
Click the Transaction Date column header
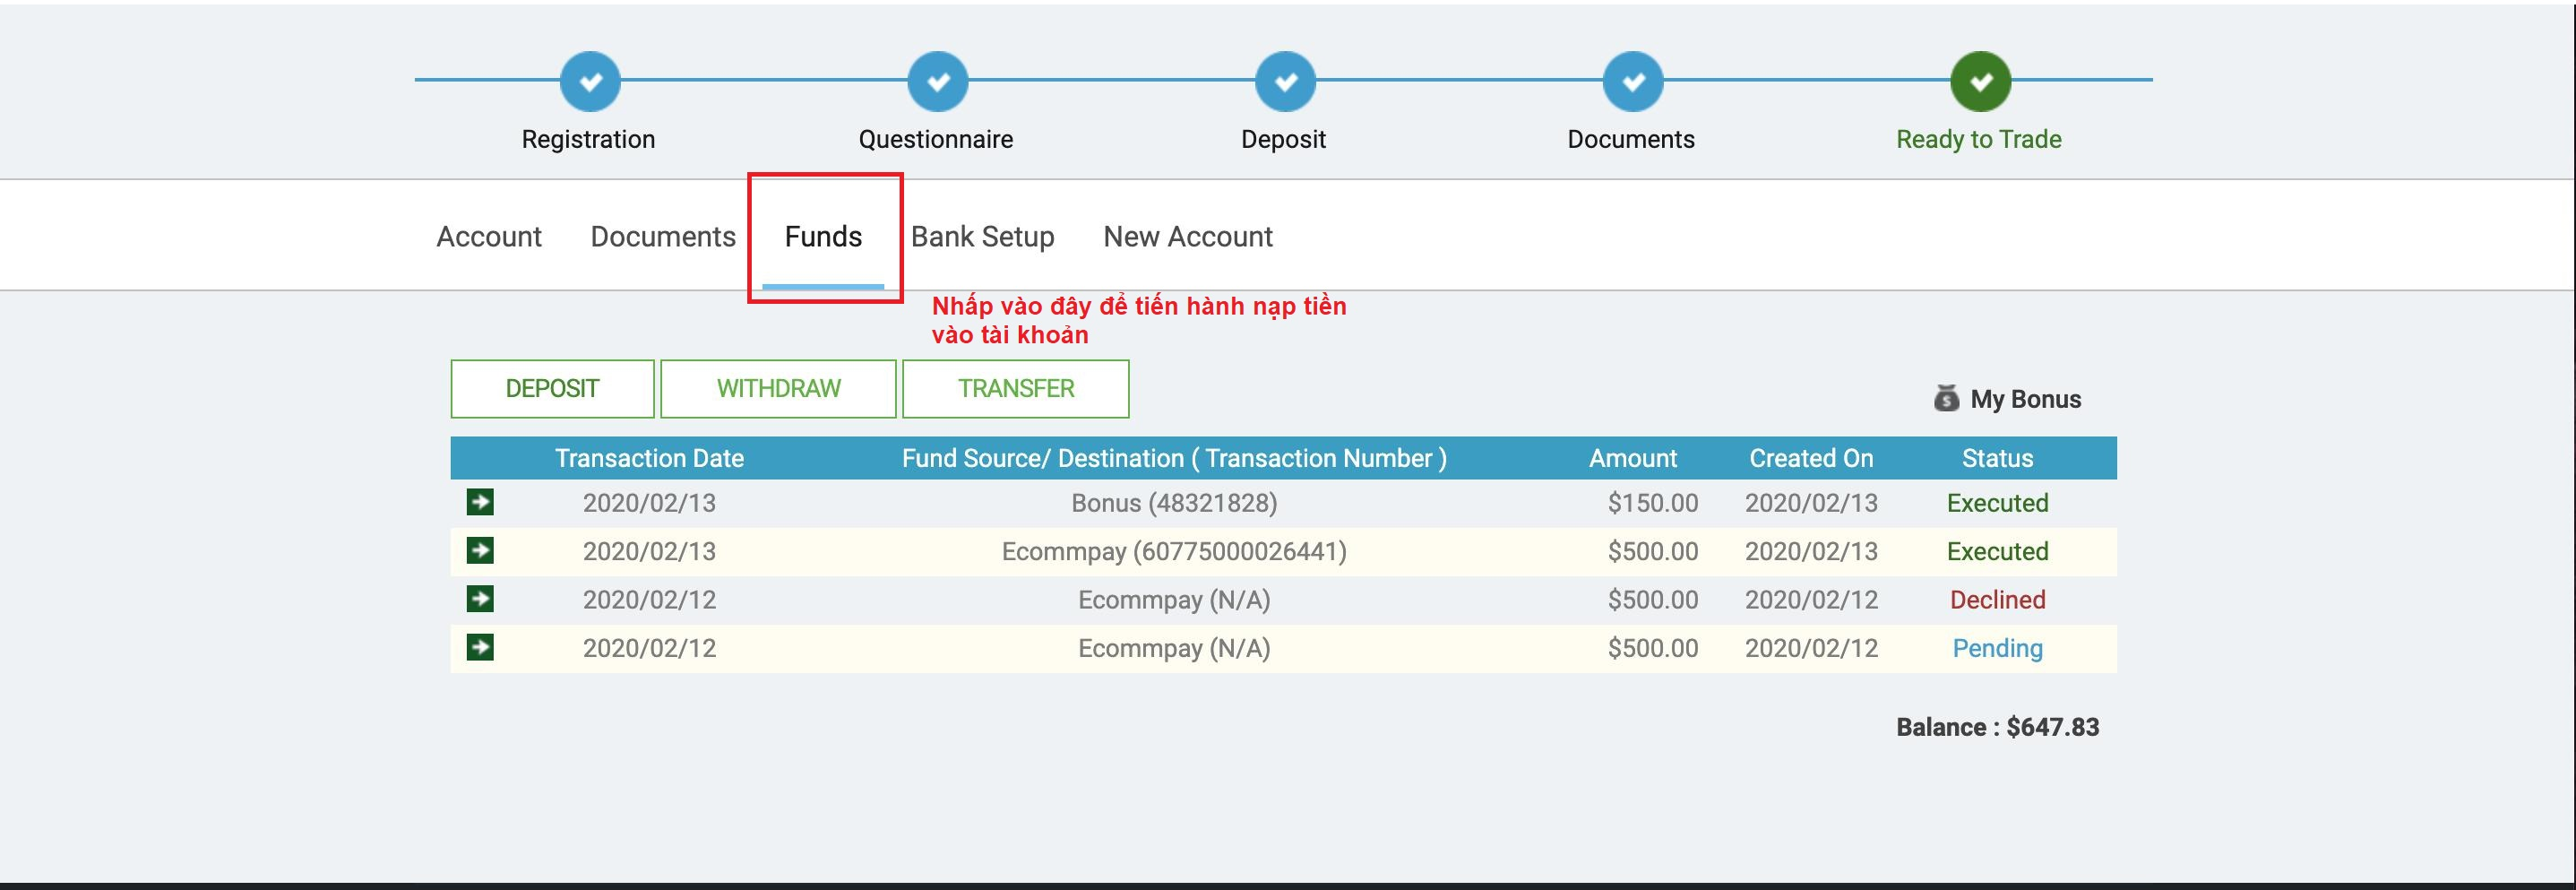point(649,458)
